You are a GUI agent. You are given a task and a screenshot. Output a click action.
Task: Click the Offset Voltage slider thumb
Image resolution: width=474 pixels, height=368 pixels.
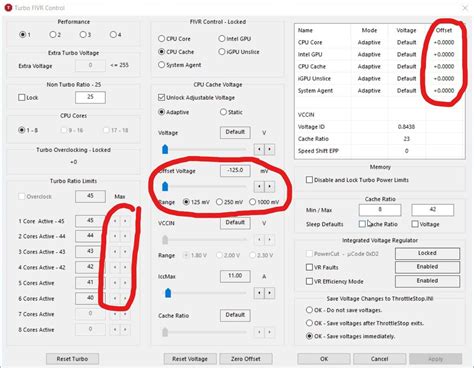point(165,187)
